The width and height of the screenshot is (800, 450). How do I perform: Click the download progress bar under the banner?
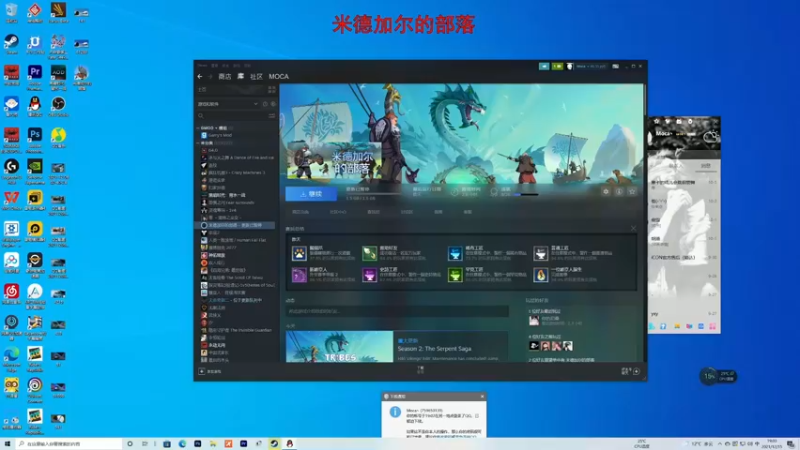click(375, 194)
